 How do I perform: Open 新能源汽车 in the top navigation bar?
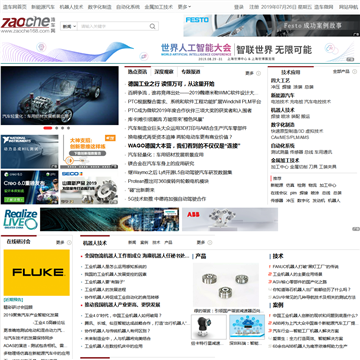(x=43, y=7)
